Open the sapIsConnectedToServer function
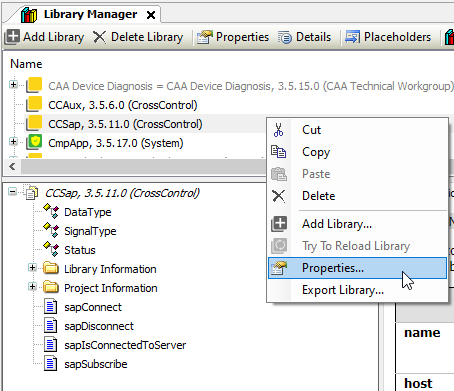This screenshot has height=391, width=454. coord(125,345)
